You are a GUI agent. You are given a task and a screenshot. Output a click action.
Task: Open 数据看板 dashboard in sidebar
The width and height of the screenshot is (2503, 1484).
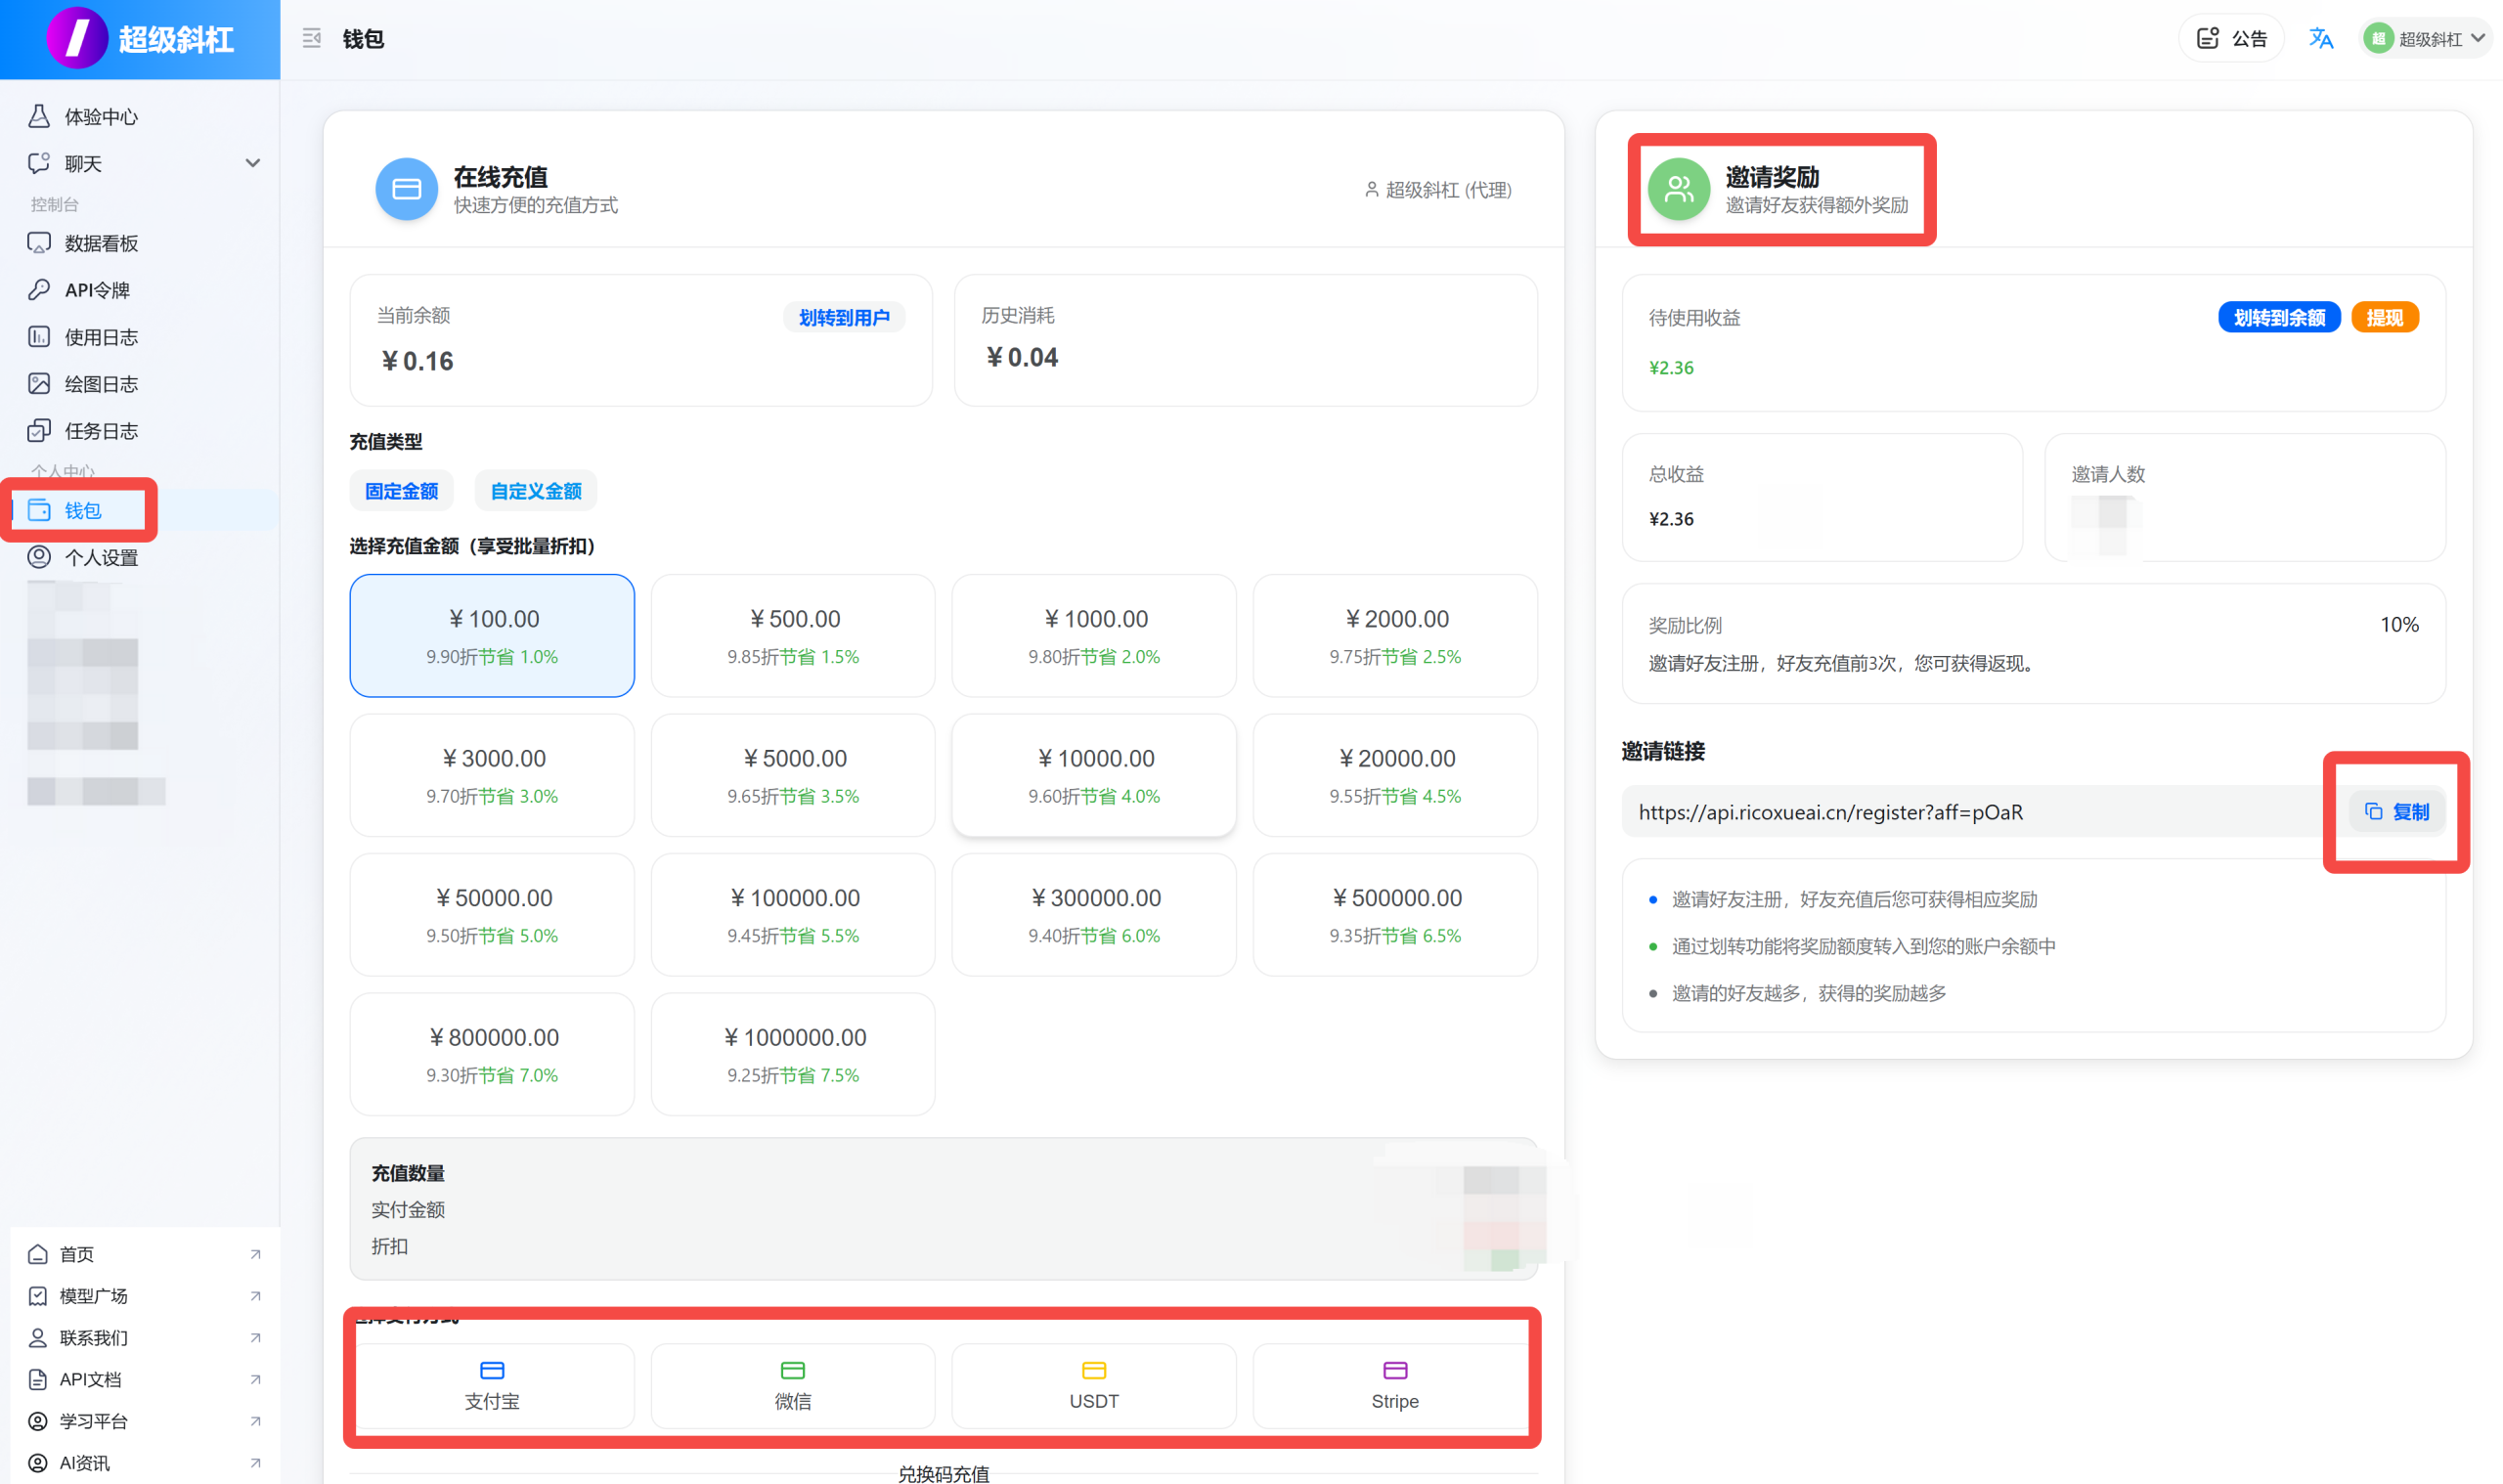100,243
